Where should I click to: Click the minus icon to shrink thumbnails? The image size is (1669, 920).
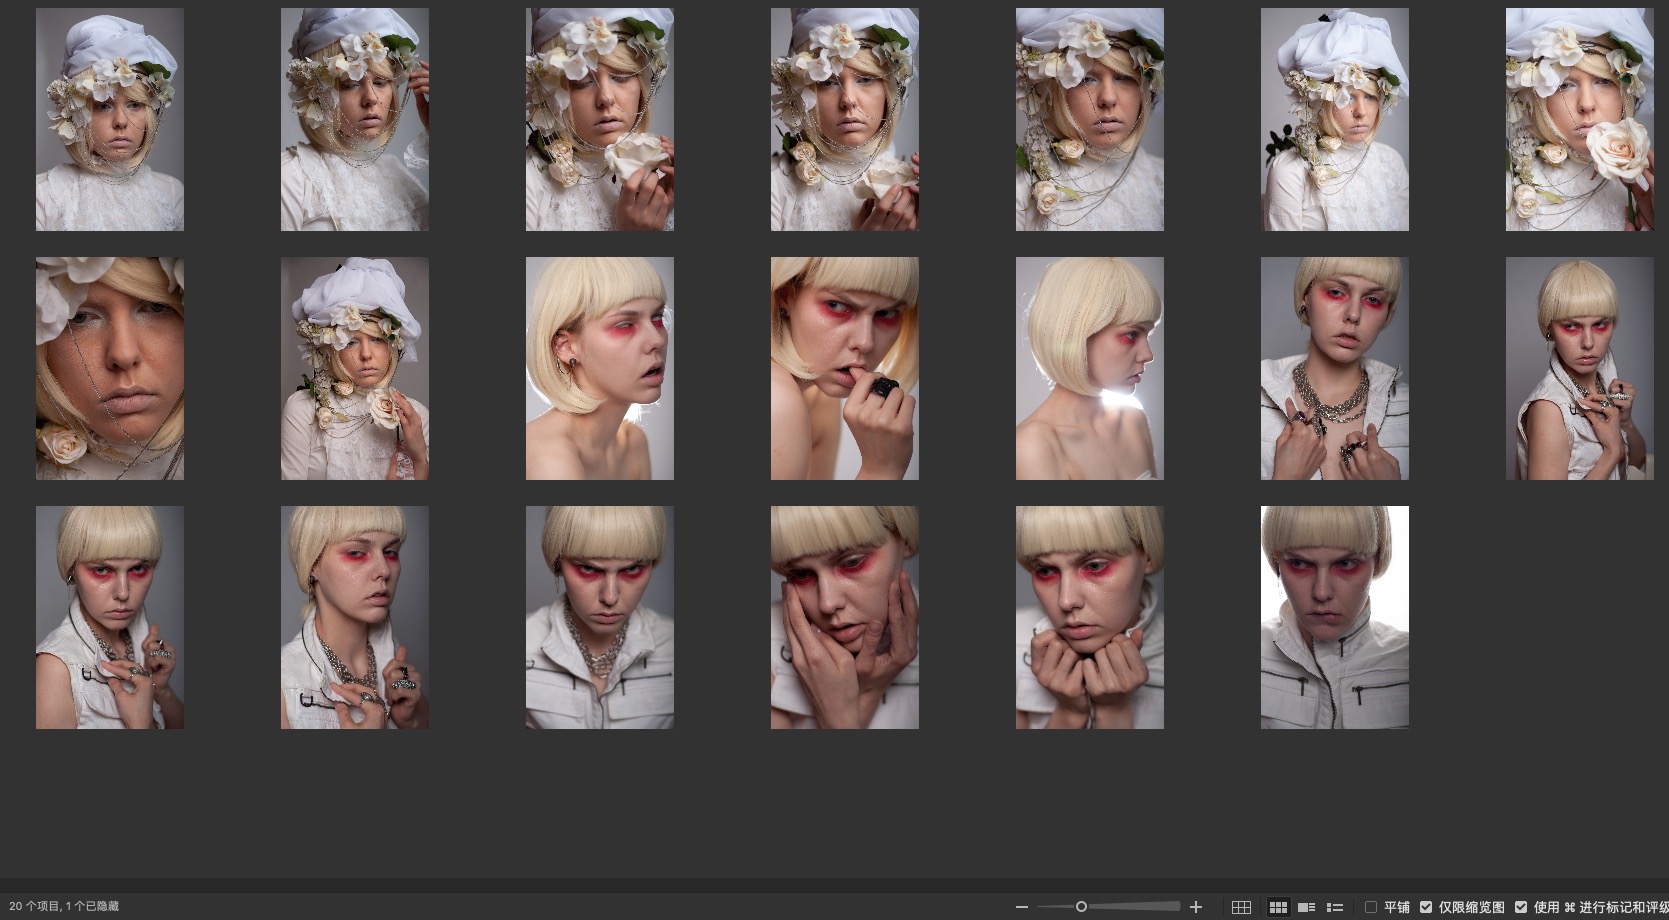click(x=1021, y=907)
